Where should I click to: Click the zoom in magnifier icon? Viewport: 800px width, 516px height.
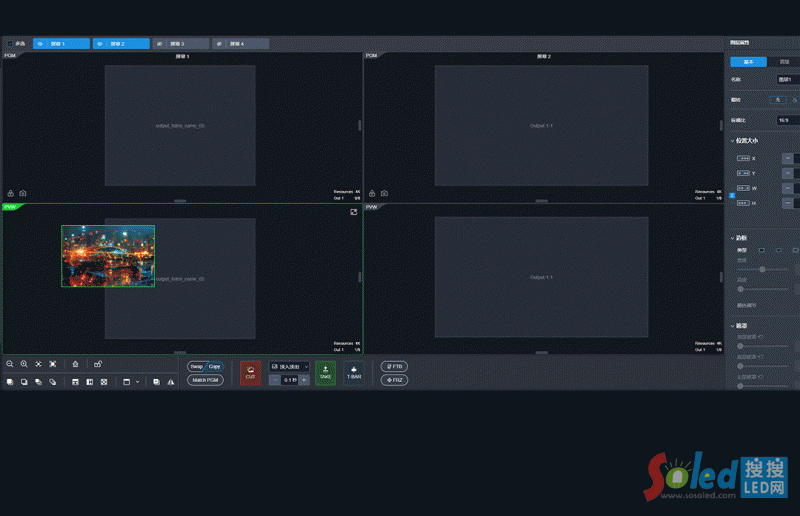coord(23,364)
